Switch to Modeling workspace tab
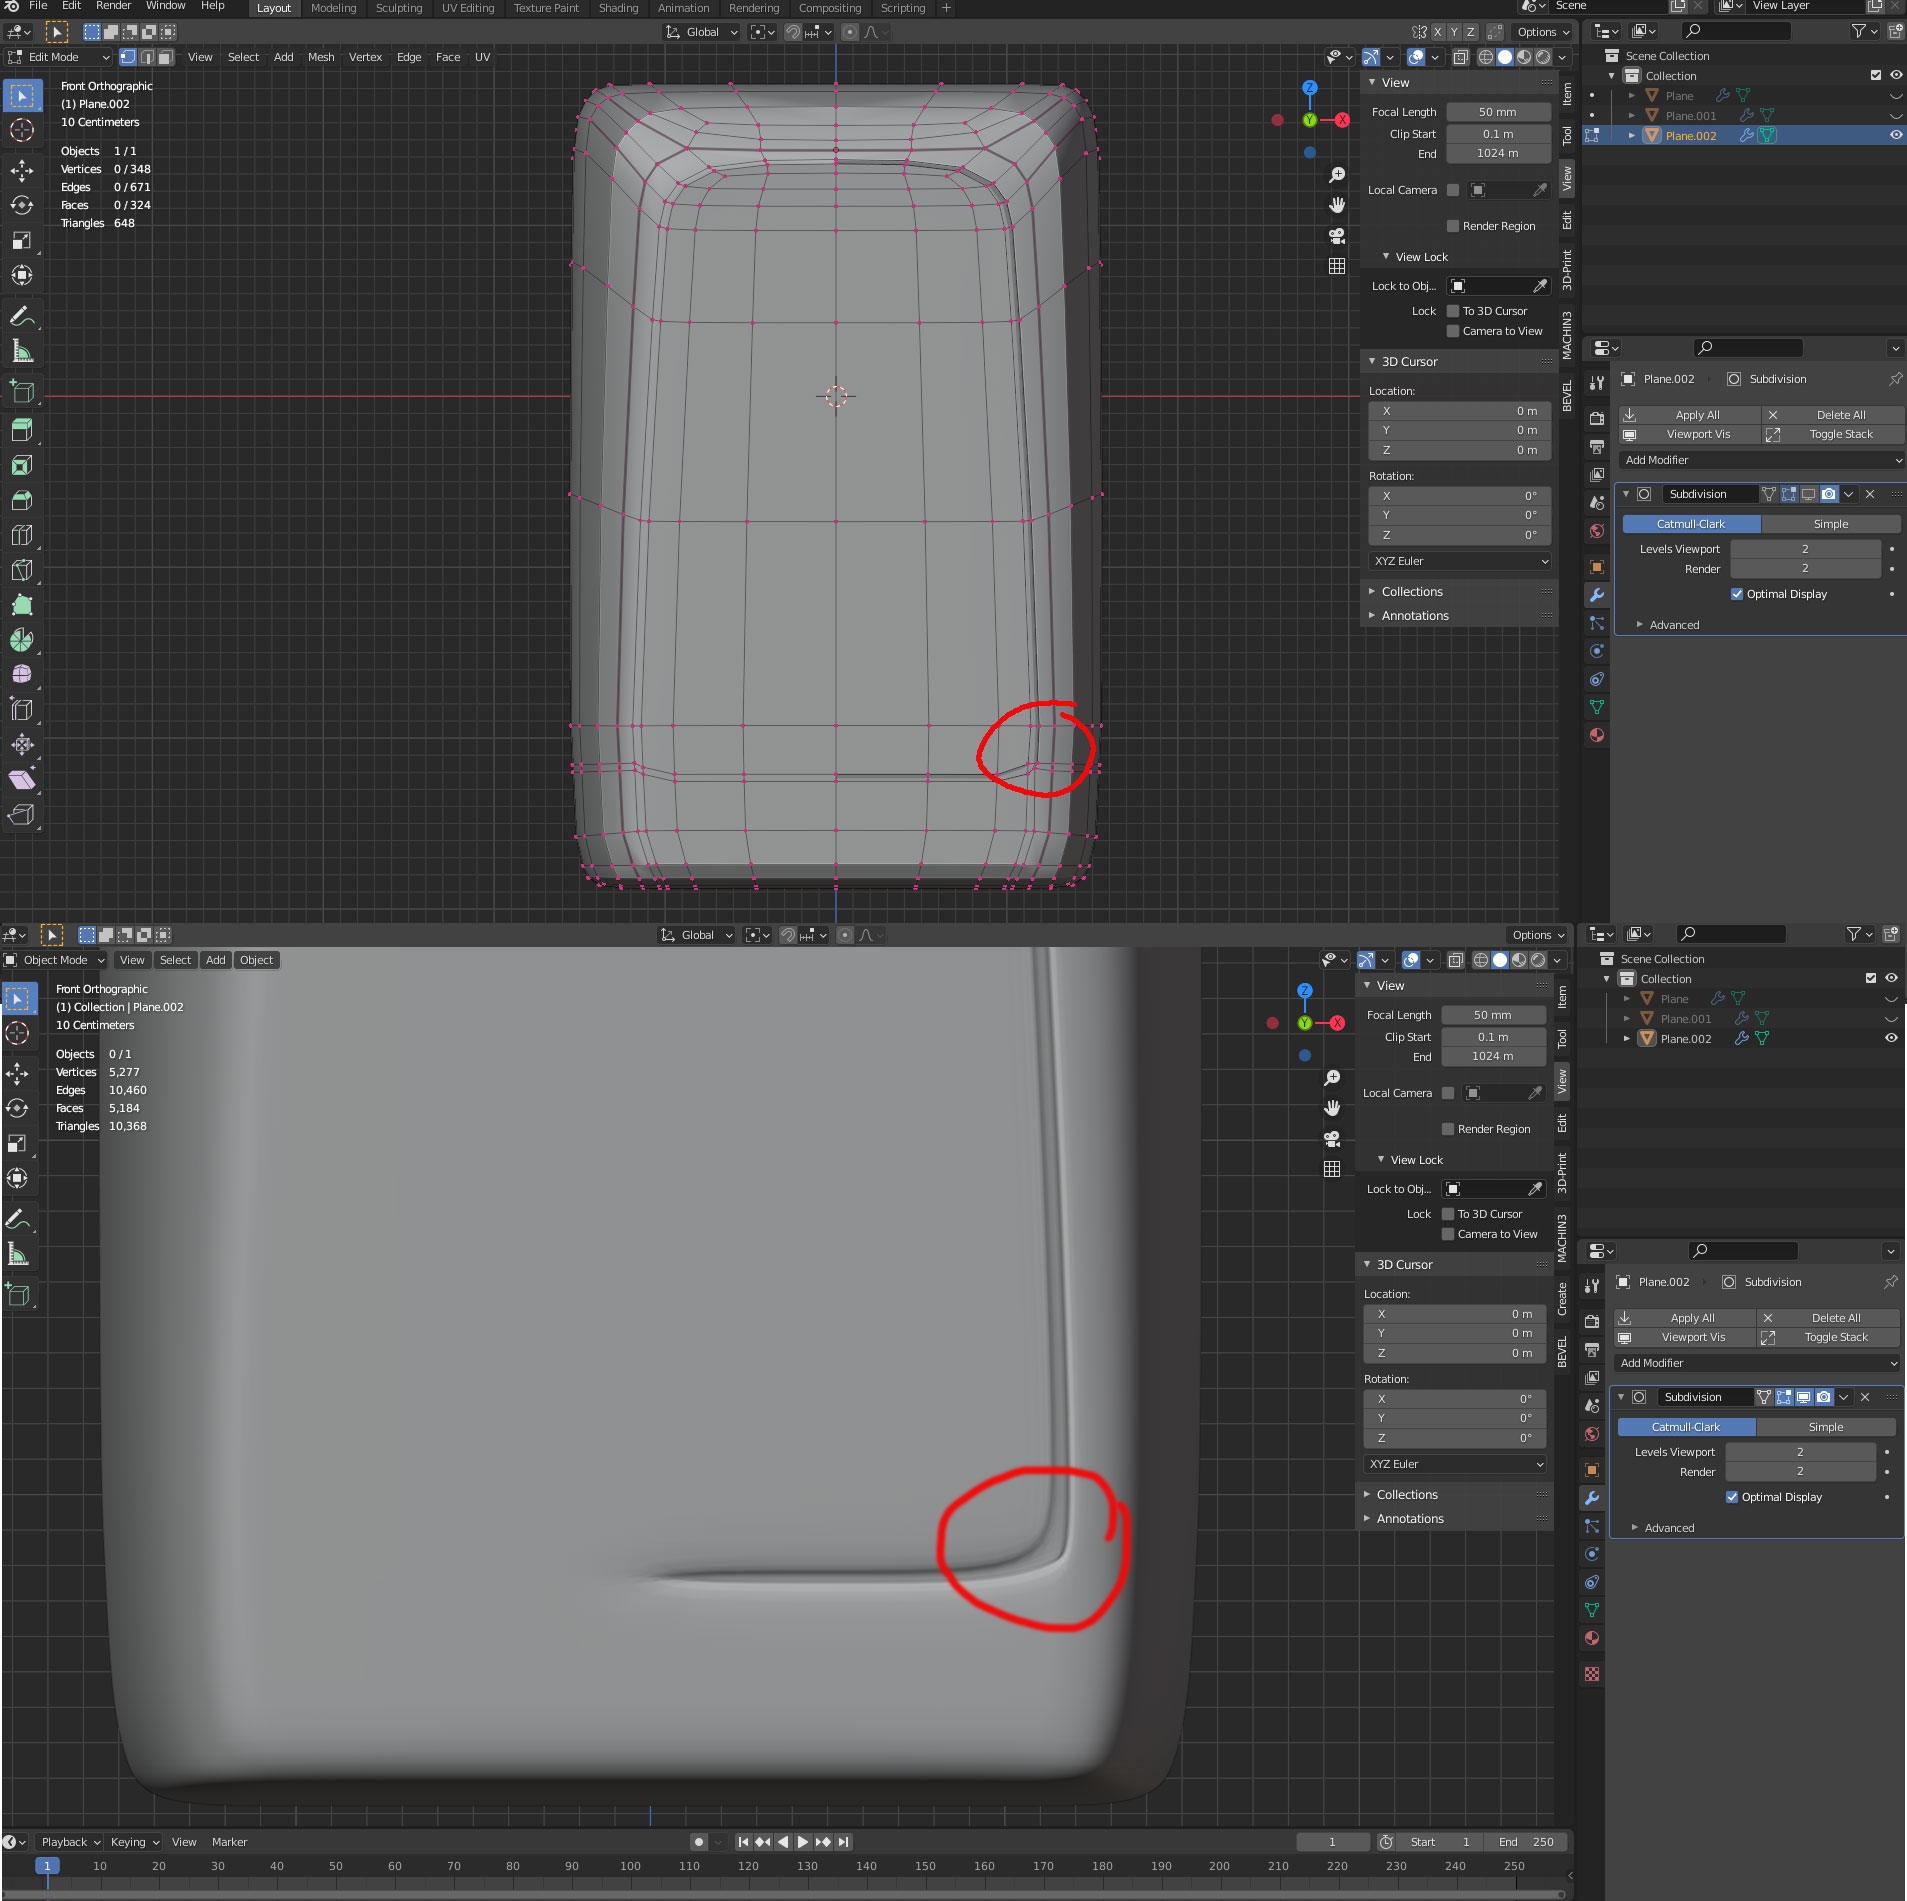 point(333,8)
